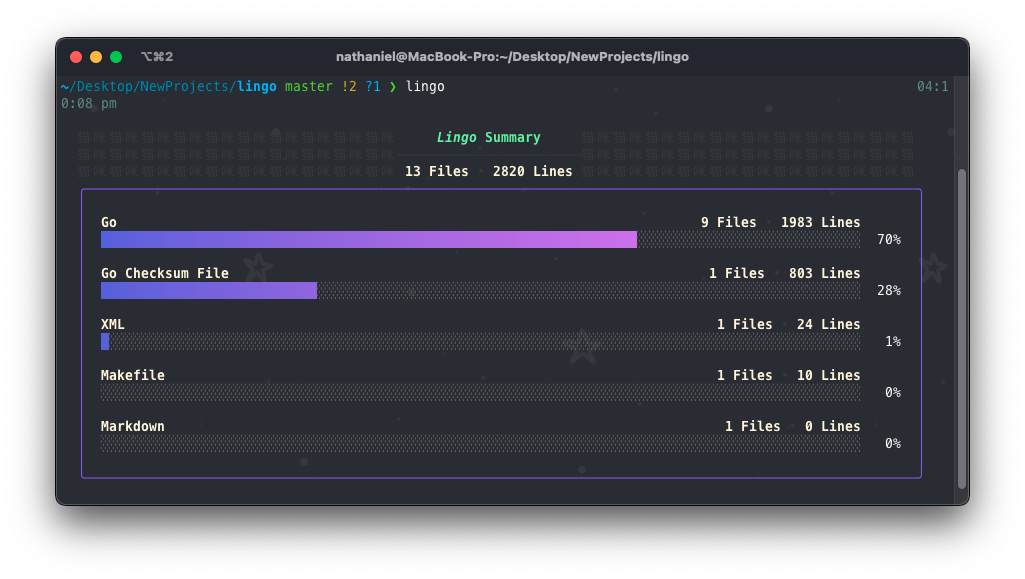Click the XML progress bar fill
Image resolution: width=1025 pixels, height=579 pixels.
[105, 341]
